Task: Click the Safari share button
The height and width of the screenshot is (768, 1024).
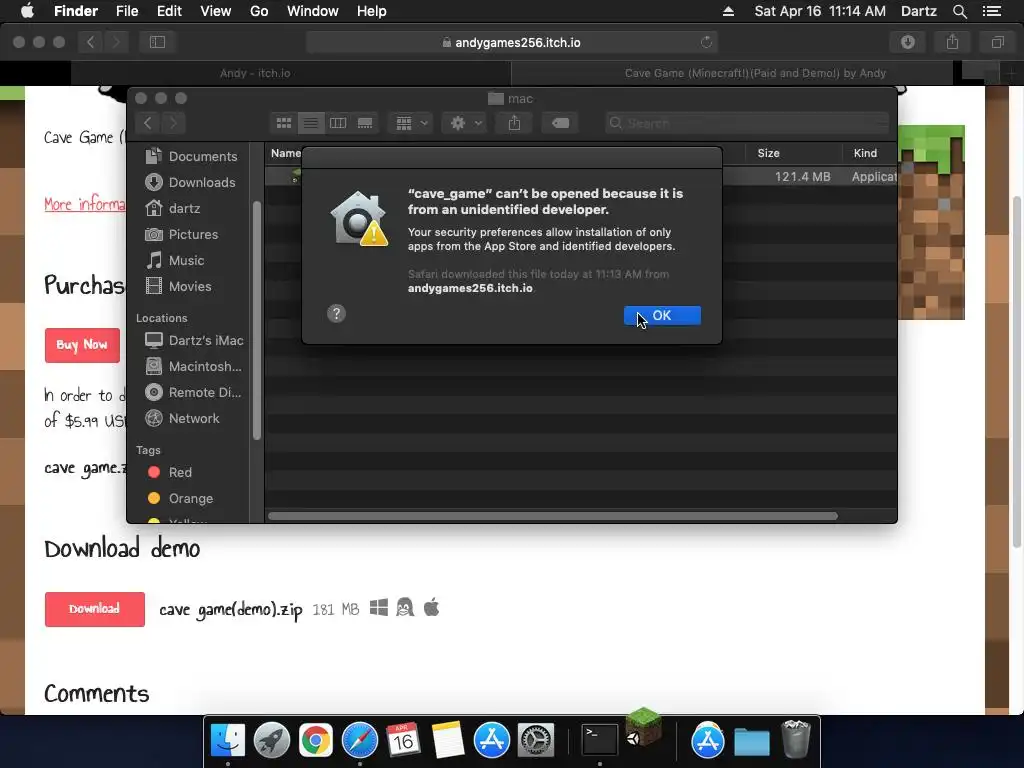Action: click(x=953, y=42)
